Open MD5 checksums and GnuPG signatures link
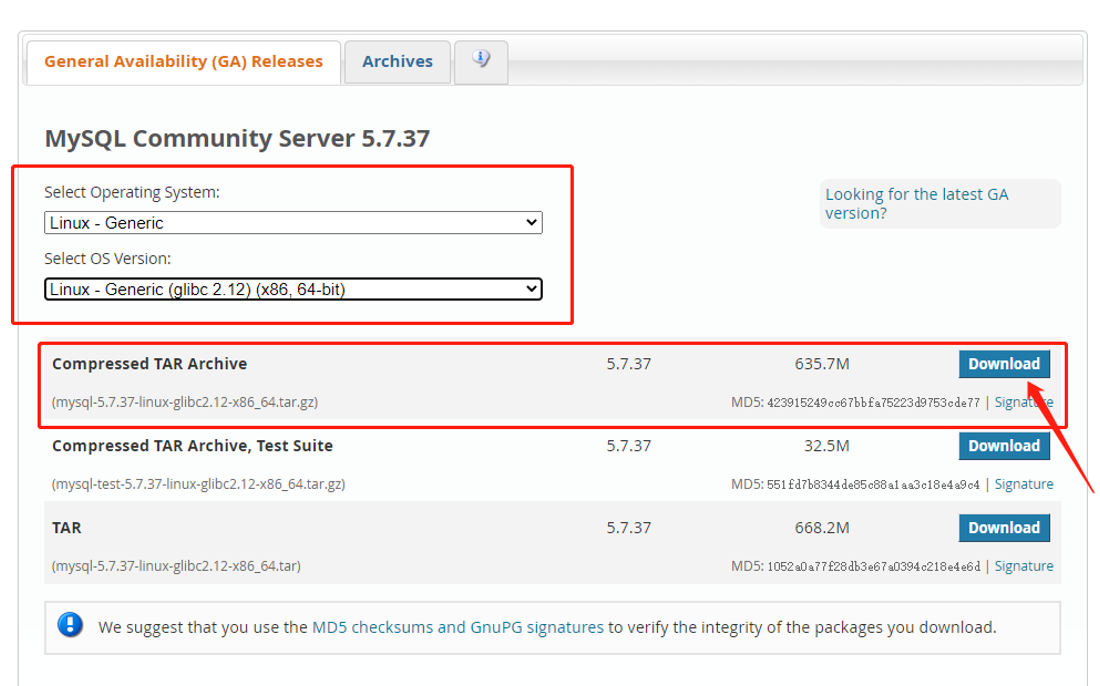The width and height of the screenshot is (1100, 686). click(457, 627)
